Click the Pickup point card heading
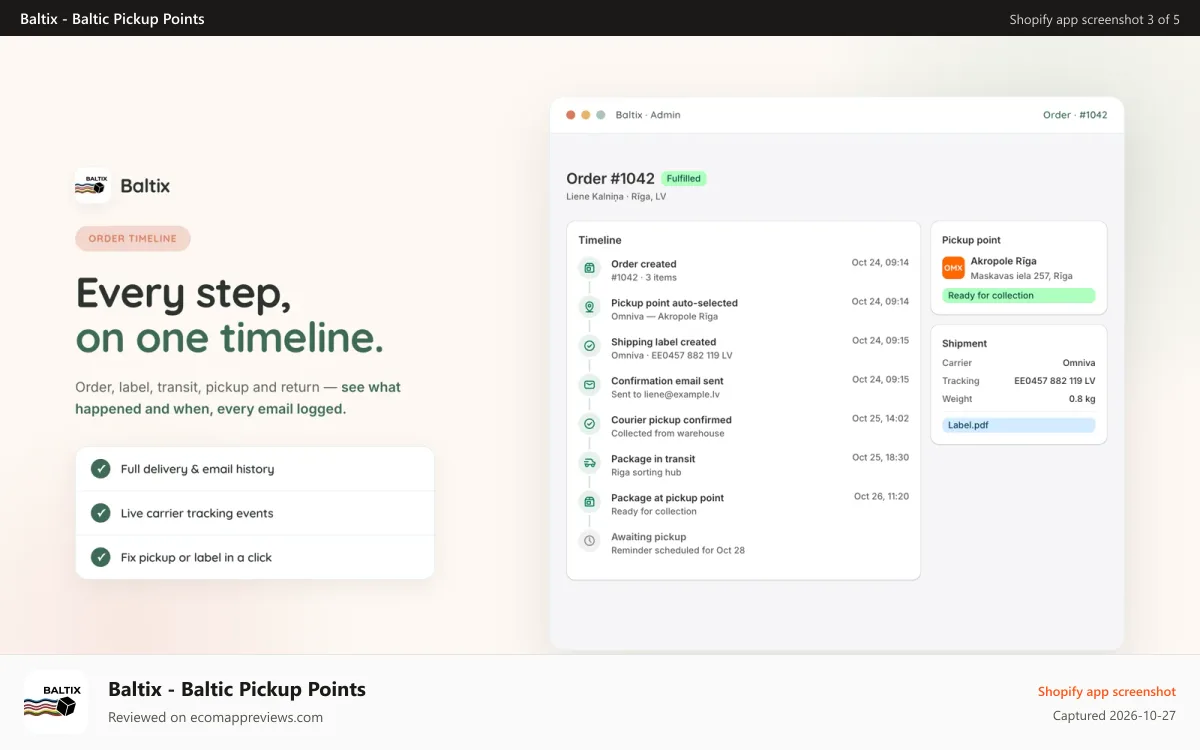 971,240
